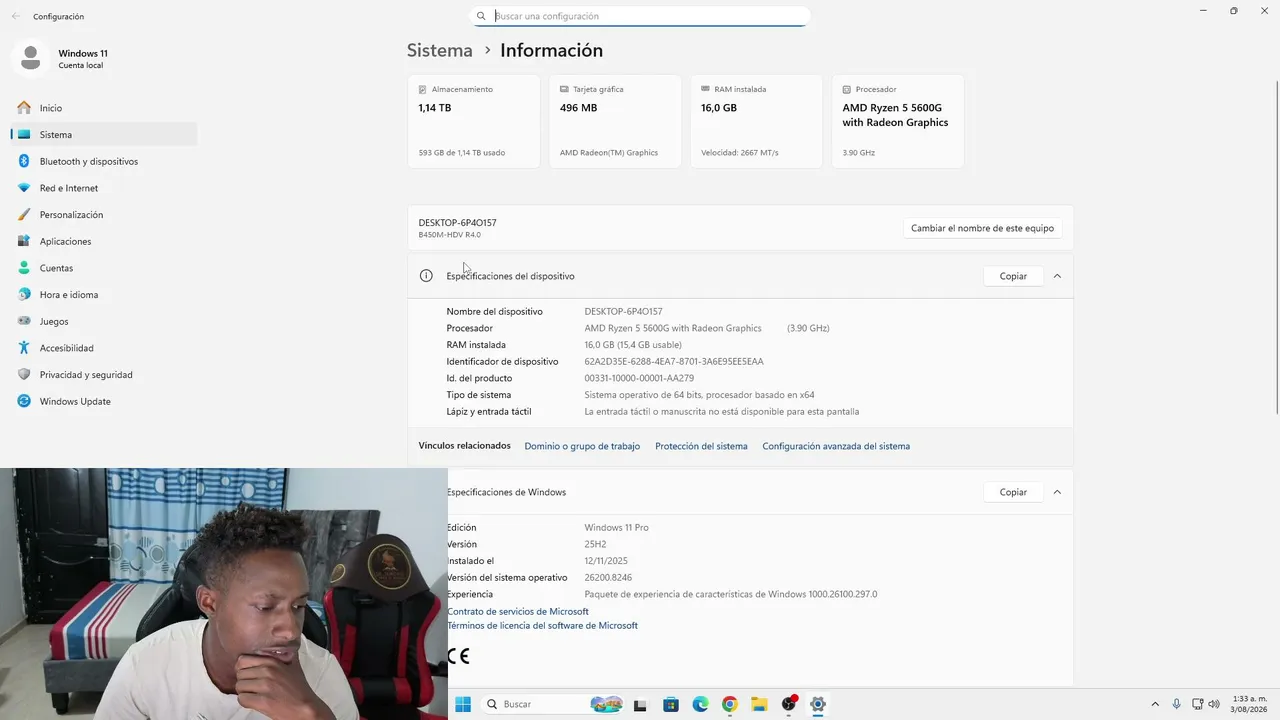Click the Configuración gear taskbar icon

coord(818,704)
